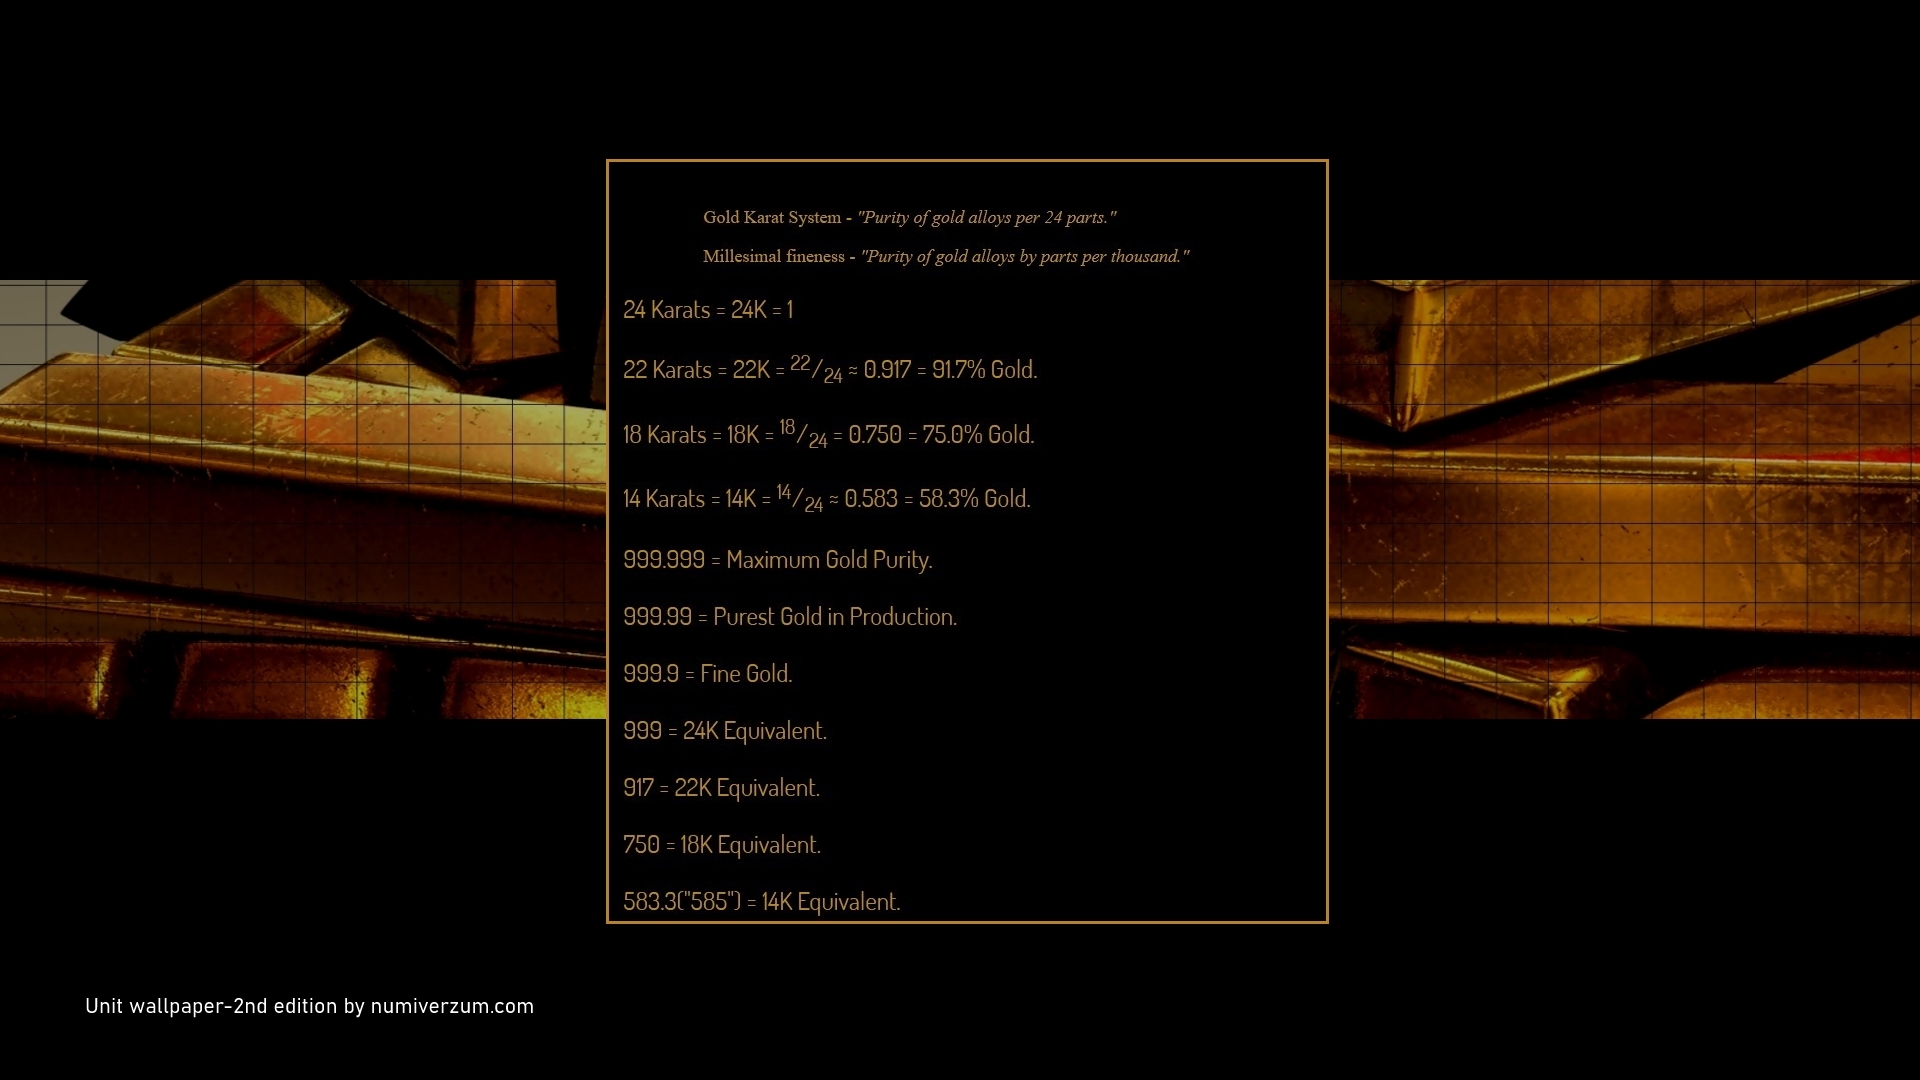Click the '750 = 18K Equivalent' line
This screenshot has width=1920, height=1080.
coord(721,845)
